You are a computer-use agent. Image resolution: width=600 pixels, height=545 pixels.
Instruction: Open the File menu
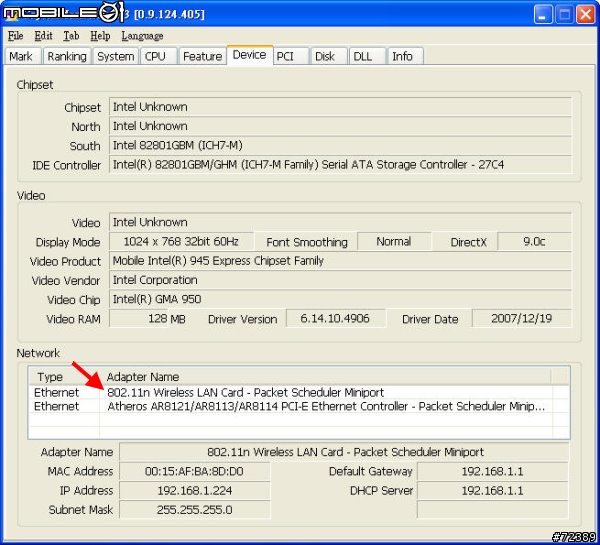(16, 36)
